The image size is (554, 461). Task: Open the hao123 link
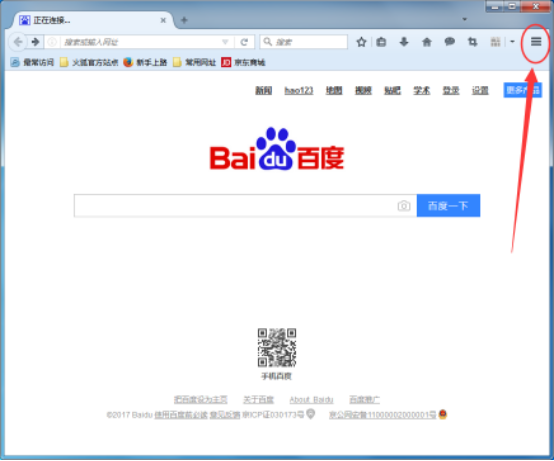click(x=299, y=90)
